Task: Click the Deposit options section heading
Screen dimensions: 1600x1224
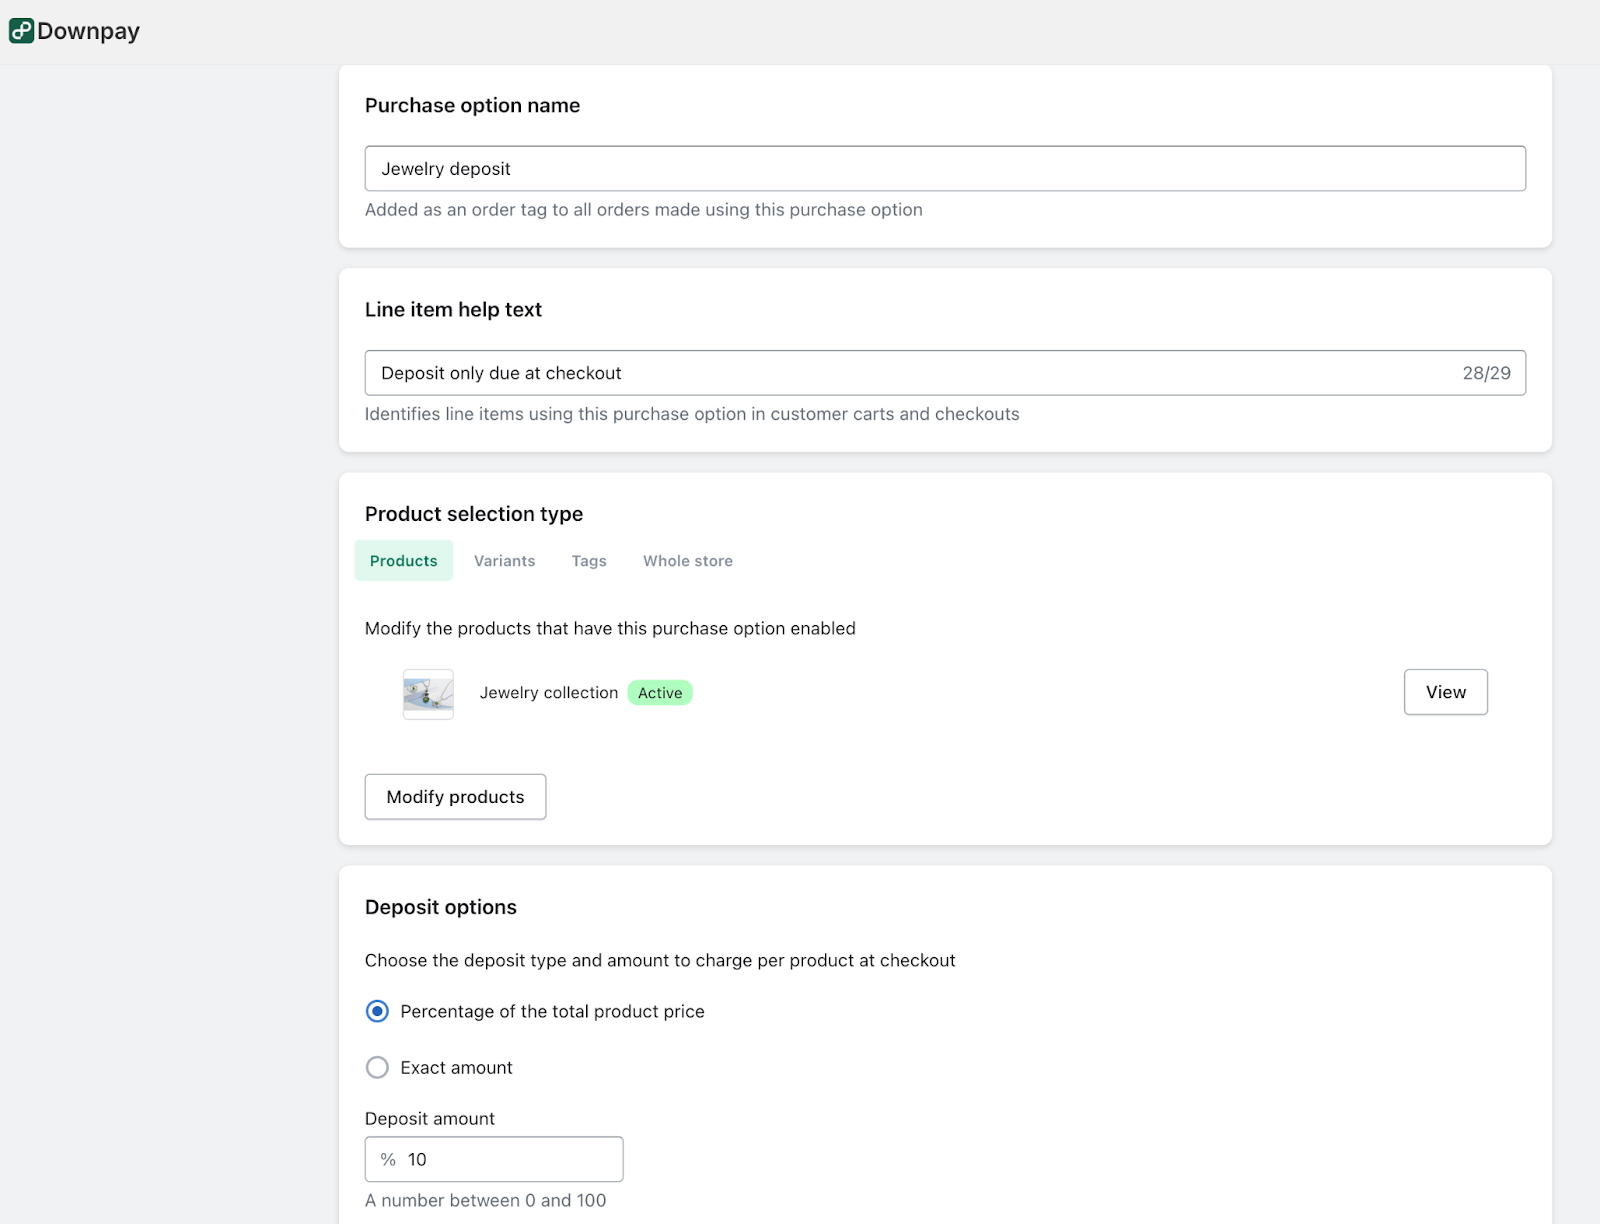Action: pos(440,907)
